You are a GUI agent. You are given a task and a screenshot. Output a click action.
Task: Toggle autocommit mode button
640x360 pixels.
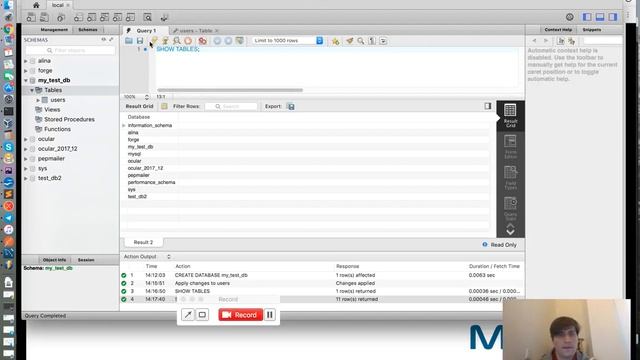tap(240, 41)
